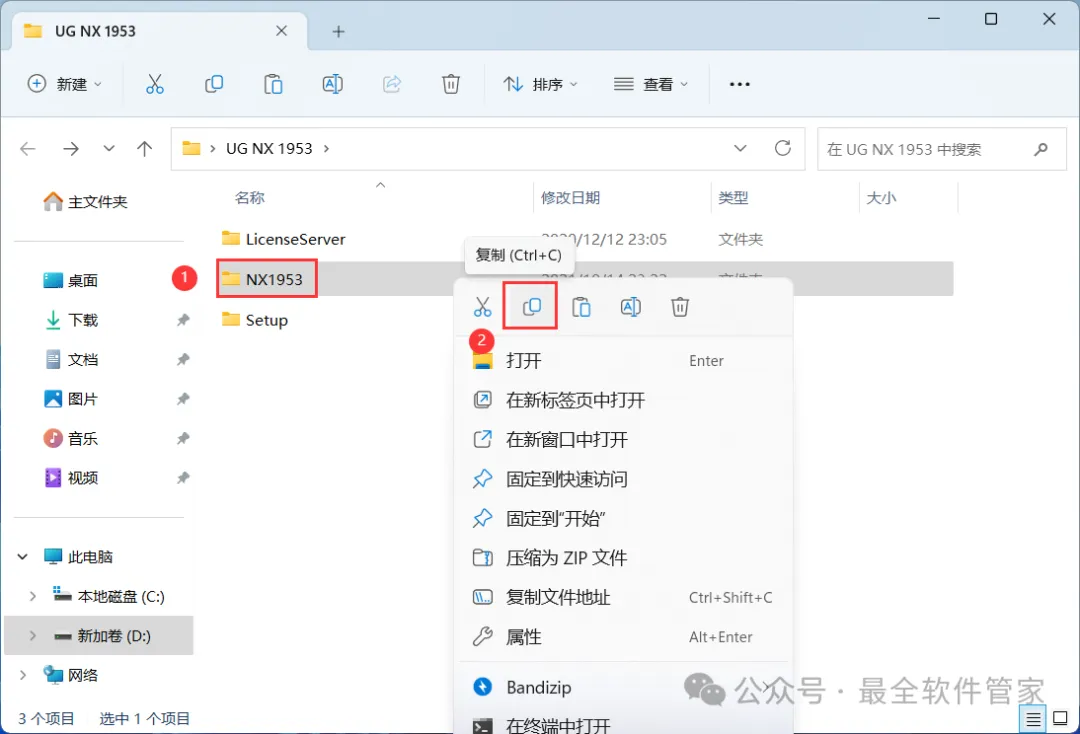Unpin 下载 using its pin icon
The image size is (1080, 734).
click(x=183, y=320)
